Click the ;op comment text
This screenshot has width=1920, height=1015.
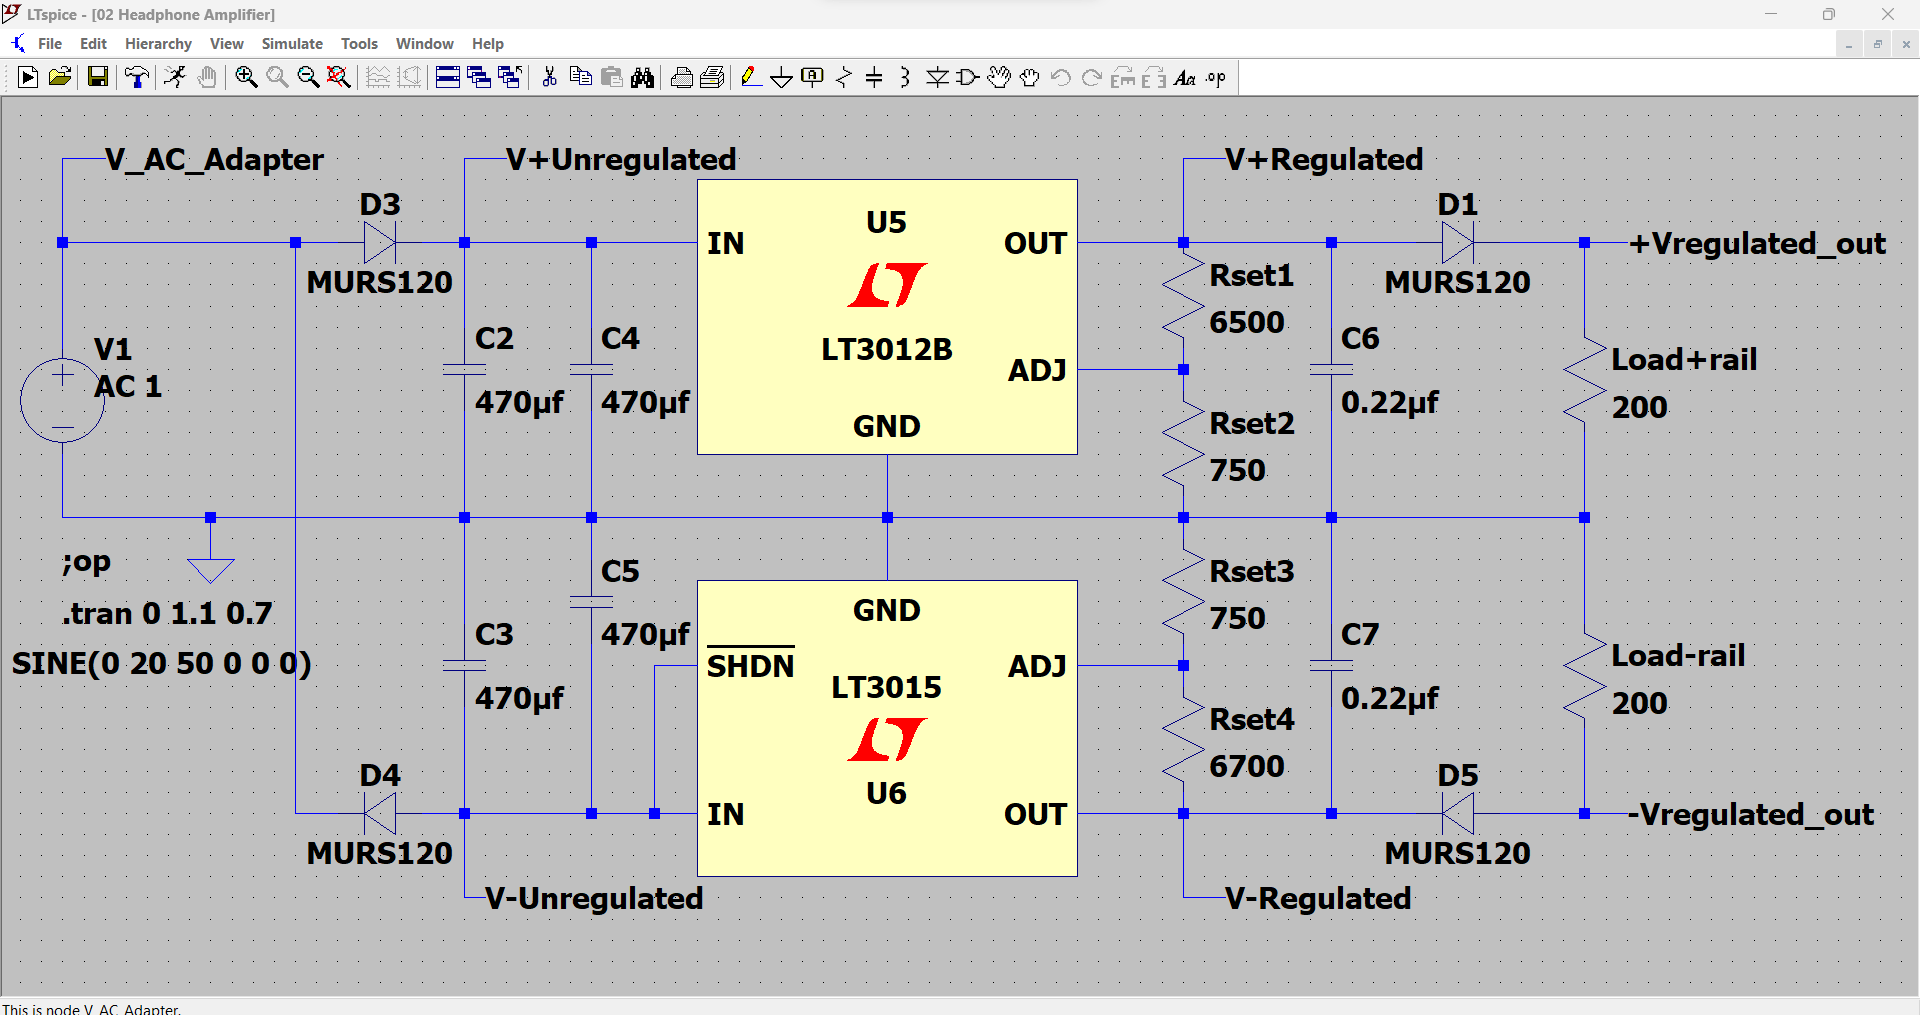point(86,563)
